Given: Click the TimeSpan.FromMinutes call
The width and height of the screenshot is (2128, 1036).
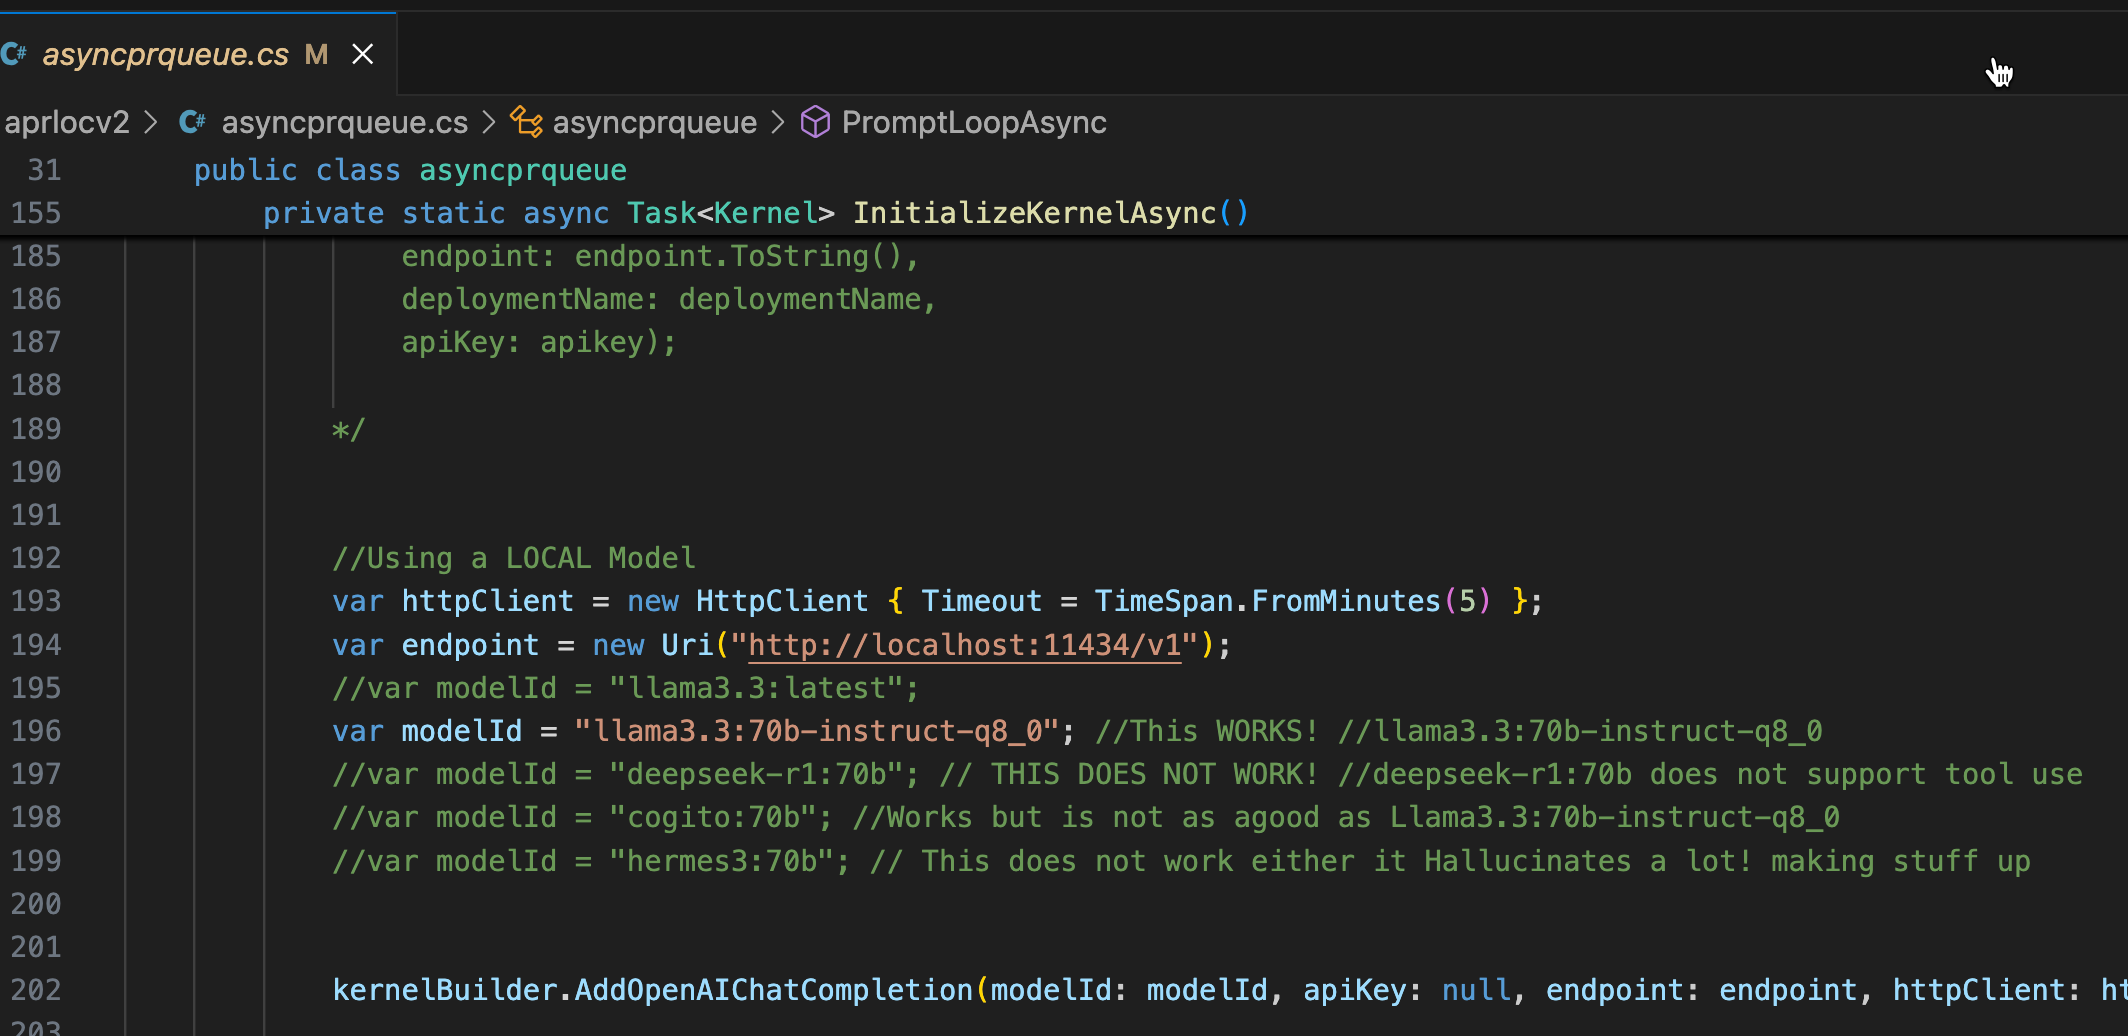Looking at the screenshot, I should [x=1292, y=601].
